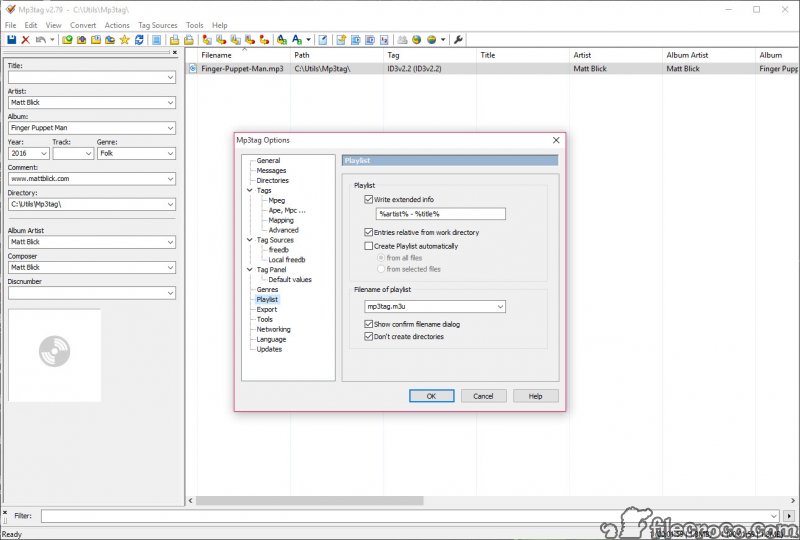Uncheck Entries relative from work directory
The height and width of the screenshot is (540, 800).
368,232
